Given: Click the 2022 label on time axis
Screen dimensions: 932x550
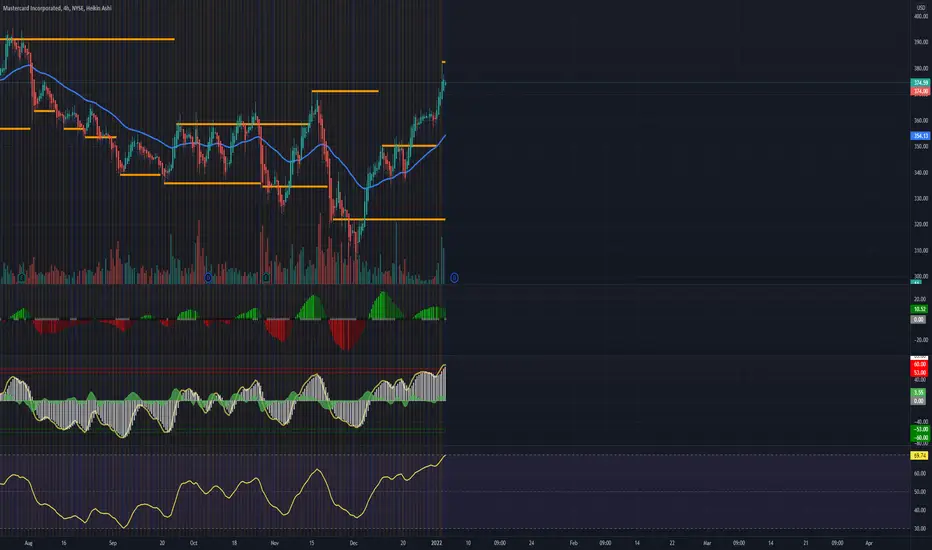Looking at the screenshot, I should [x=436, y=543].
